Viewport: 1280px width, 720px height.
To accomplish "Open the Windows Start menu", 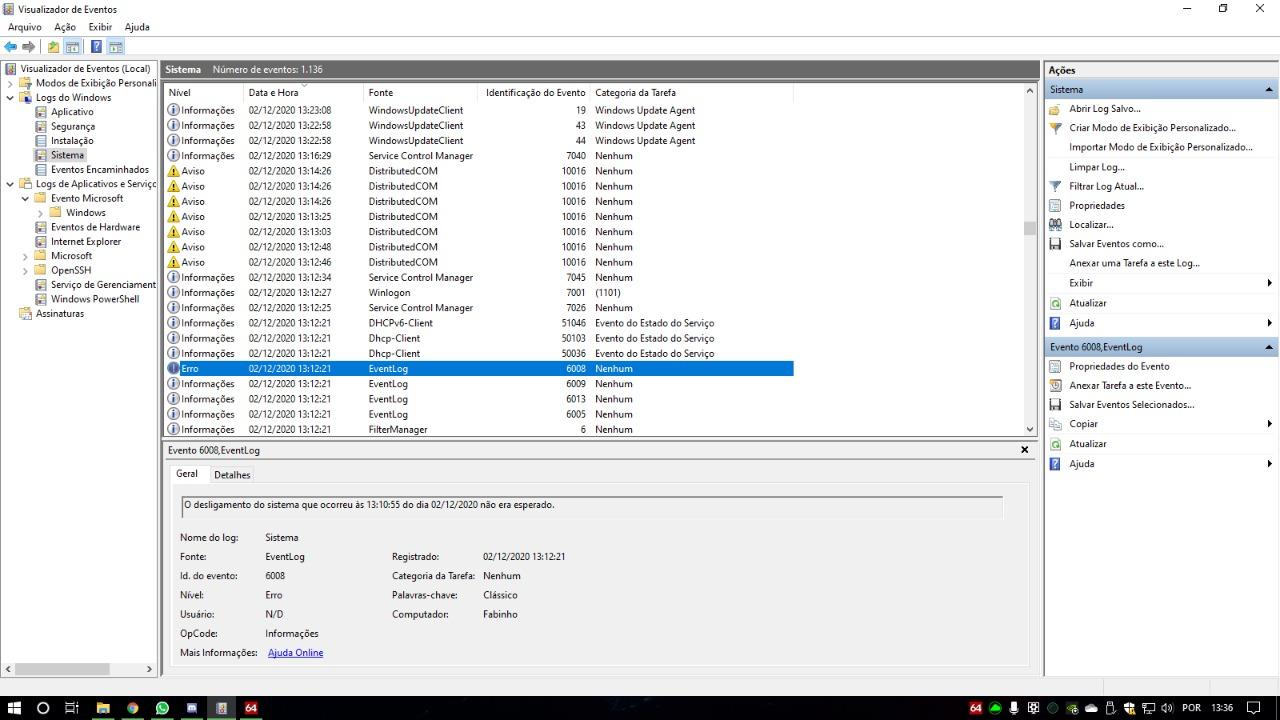I will (14, 708).
